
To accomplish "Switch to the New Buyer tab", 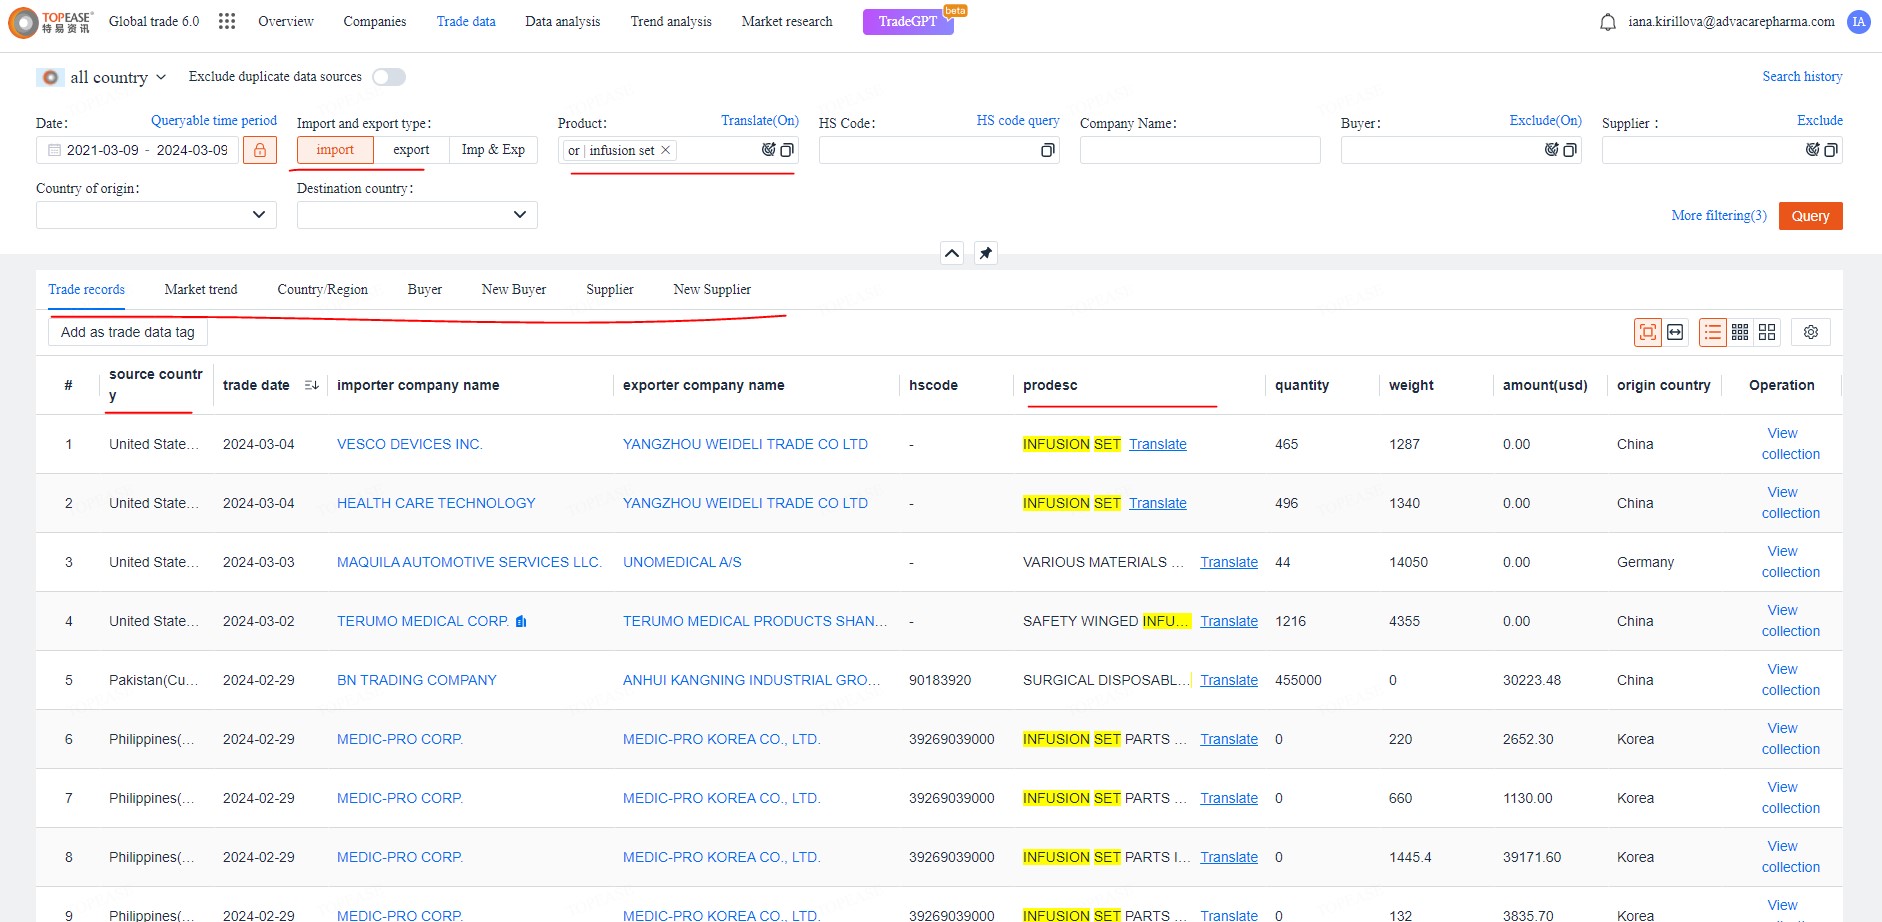I will [x=514, y=290].
